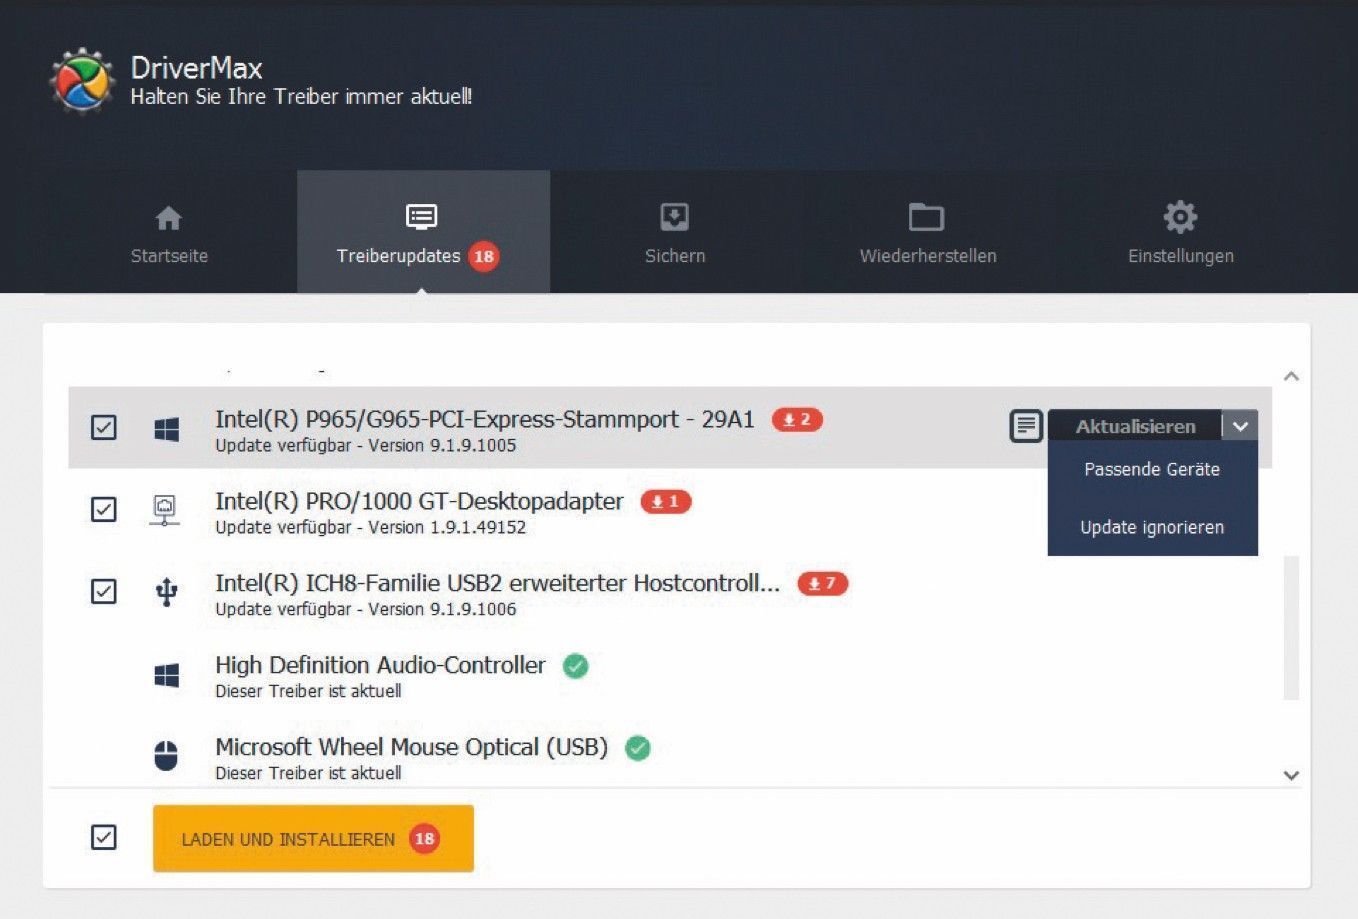1358x919 pixels.
Task: Click the green checkmark next to High Definition Audio-Controller
Action: click(576, 666)
